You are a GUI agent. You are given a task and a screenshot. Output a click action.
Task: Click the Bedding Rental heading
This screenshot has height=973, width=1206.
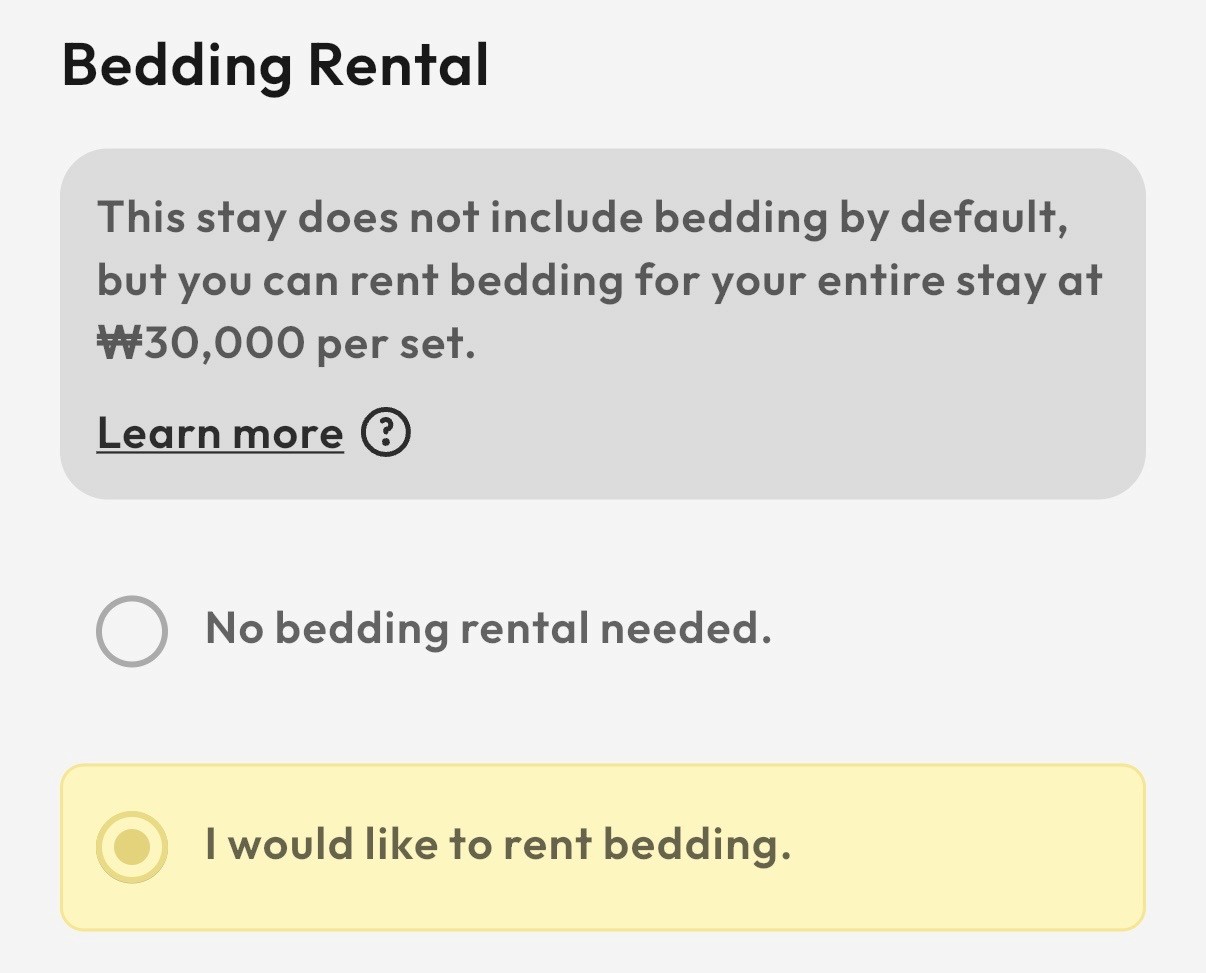275,66
